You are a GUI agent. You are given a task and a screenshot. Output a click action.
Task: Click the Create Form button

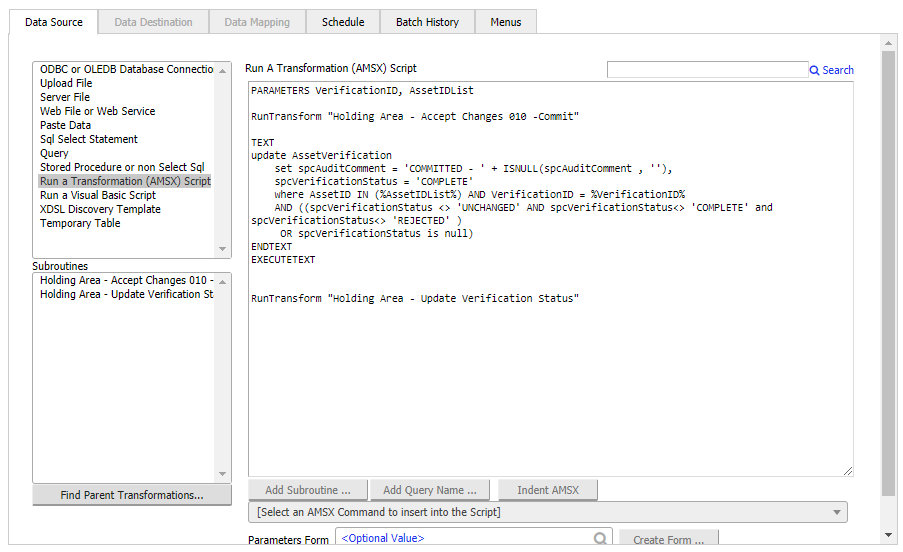[x=669, y=539]
